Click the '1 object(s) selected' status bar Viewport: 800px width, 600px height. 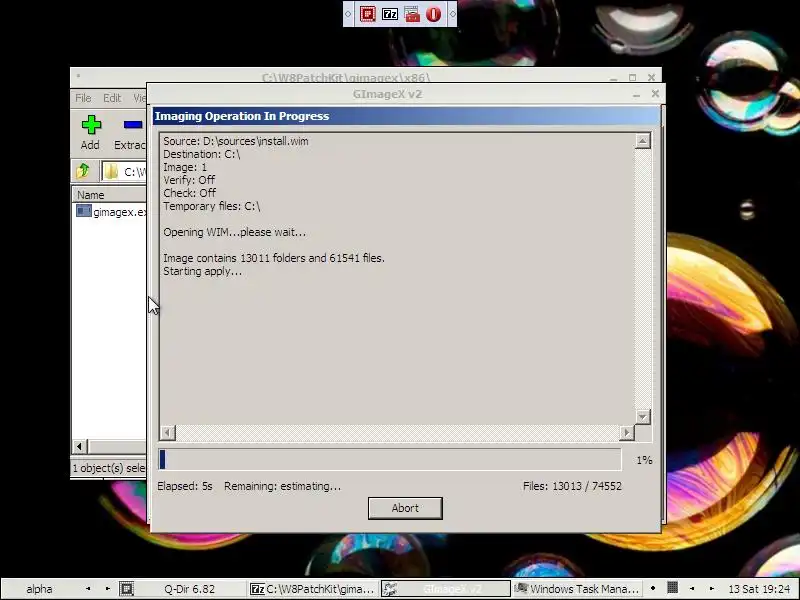(x=108, y=468)
